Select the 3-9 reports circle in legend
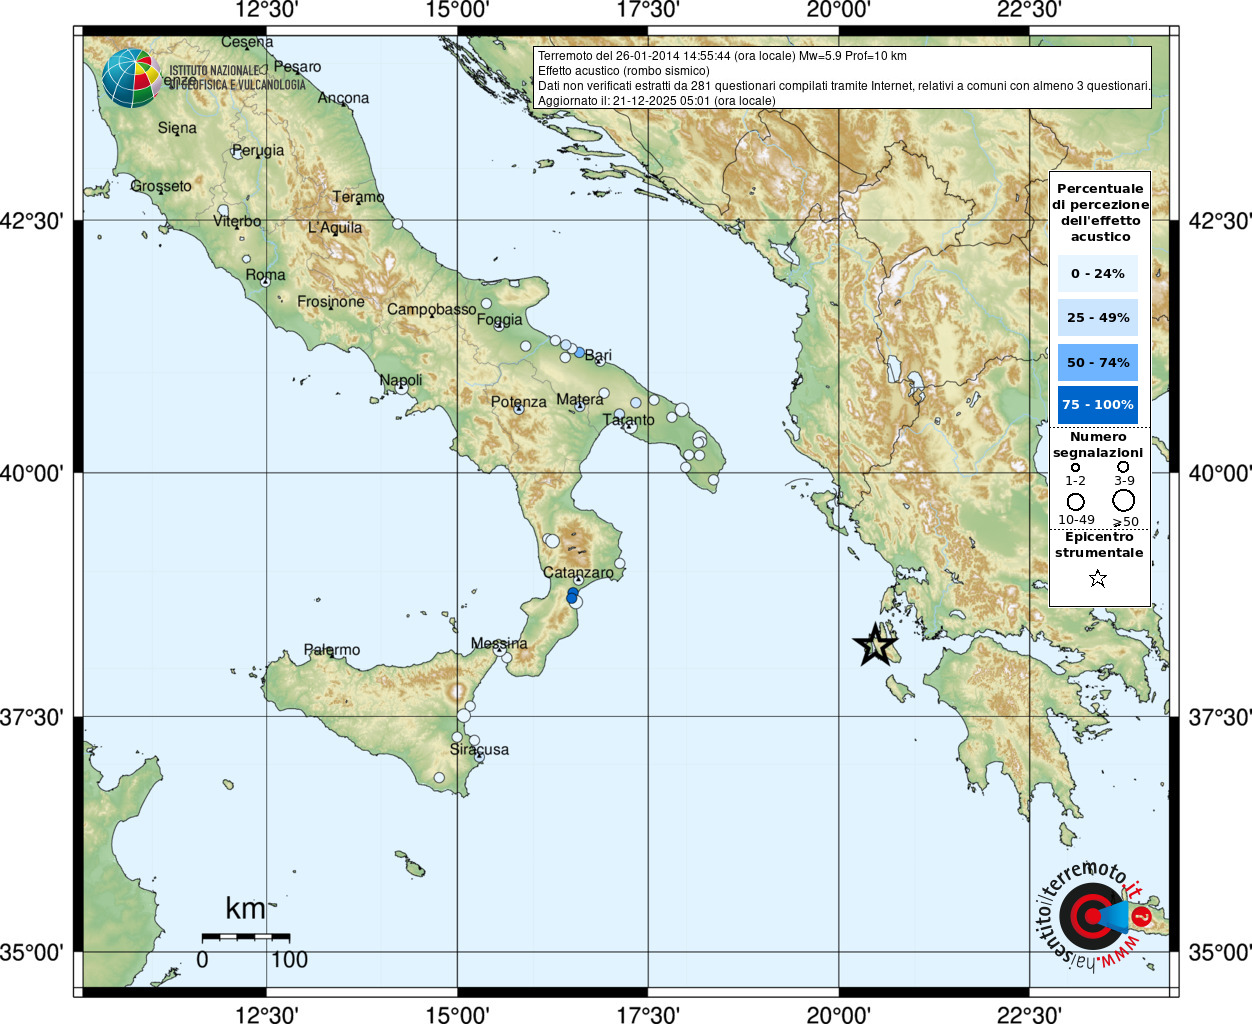The width and height of the screenshot is (1252, 1024). point(1123,467)
